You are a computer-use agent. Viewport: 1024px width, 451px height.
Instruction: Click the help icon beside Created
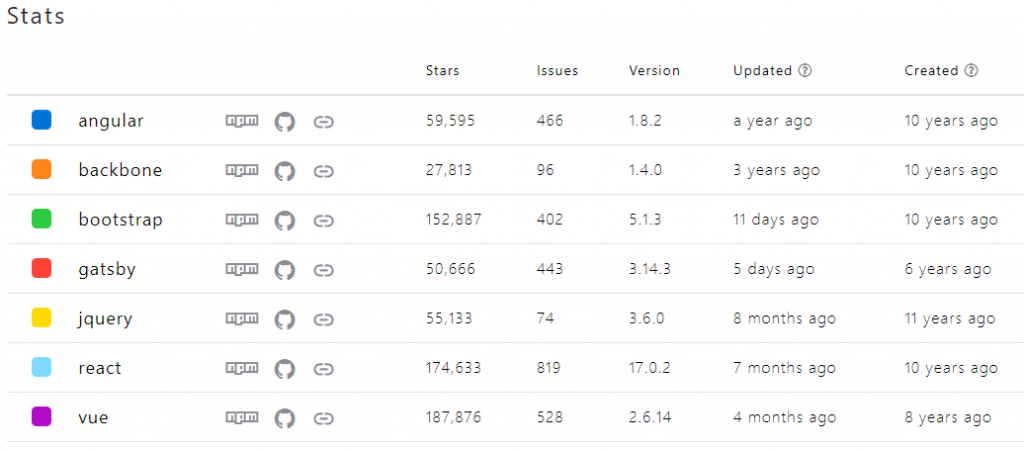pyautogui.click(x=971, y=71)
